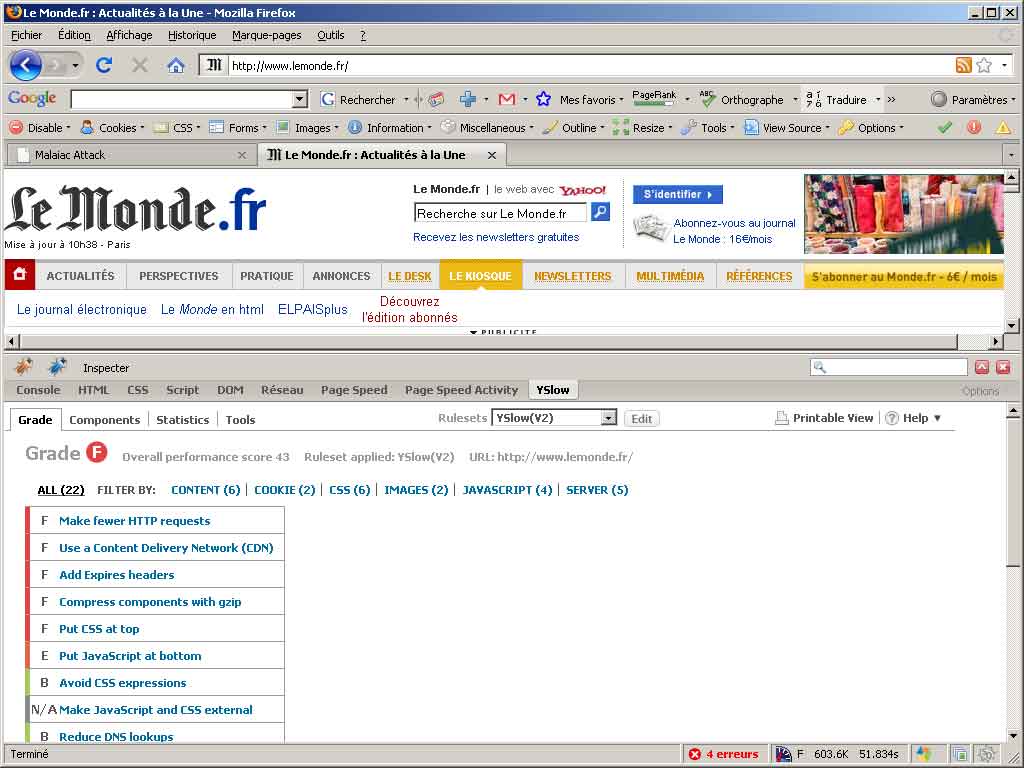Click the Le Monde site icon in address bar
The image size is (1024, 768).
pos(214,65)
